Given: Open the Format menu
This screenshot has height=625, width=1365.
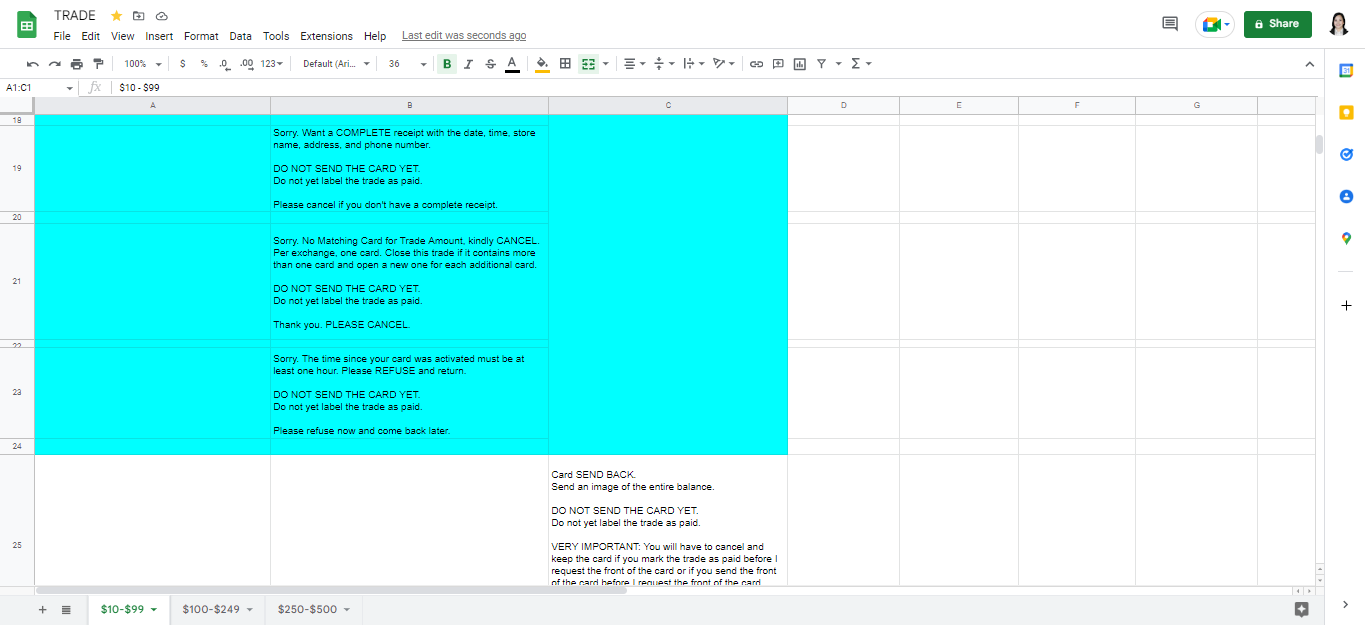Looking at the screenshot, I should pyautogui.click(x=201, y=36).
